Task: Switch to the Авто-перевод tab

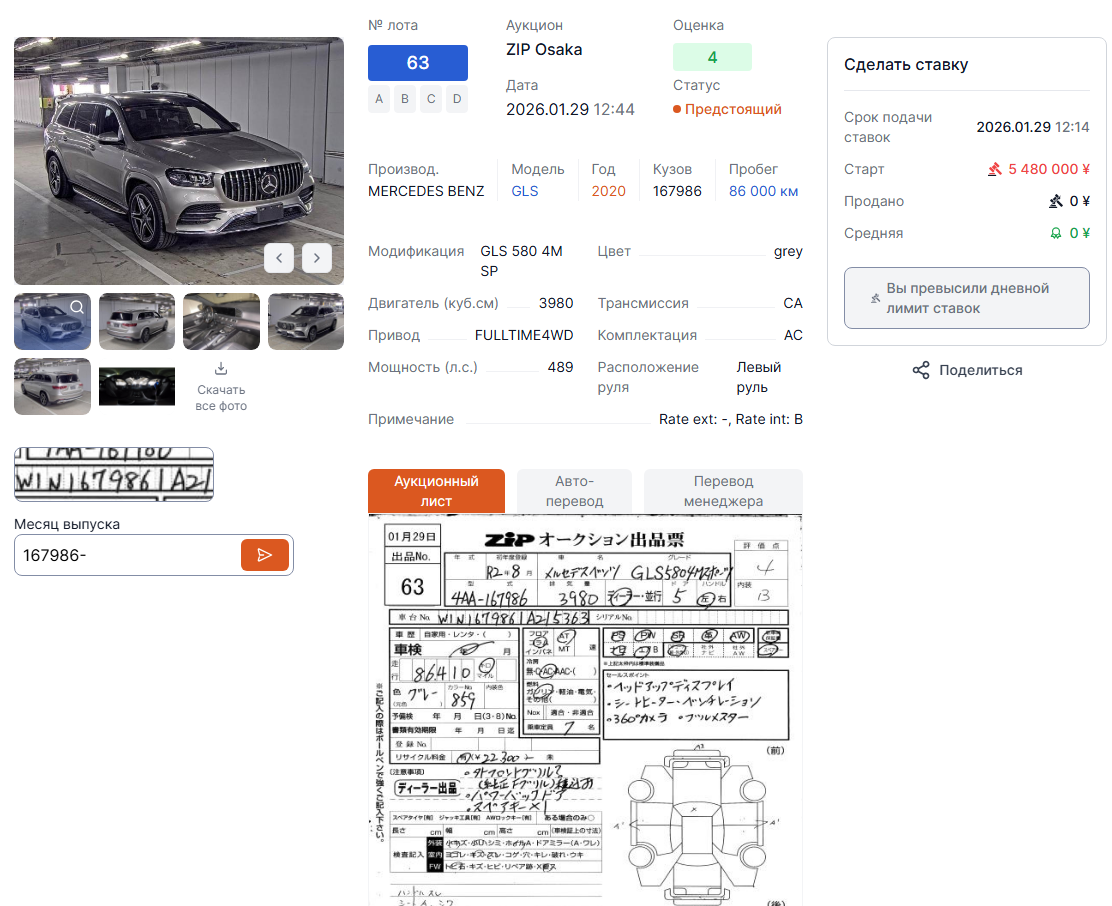Action: (x=574, y=491)
